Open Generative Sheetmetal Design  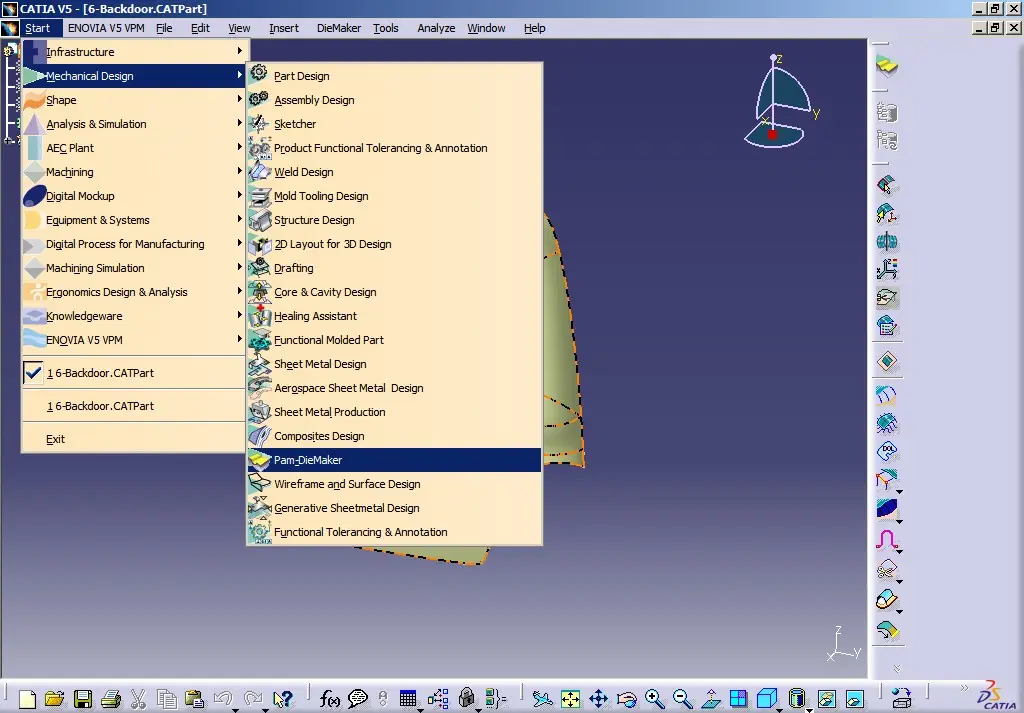(394, 508)
